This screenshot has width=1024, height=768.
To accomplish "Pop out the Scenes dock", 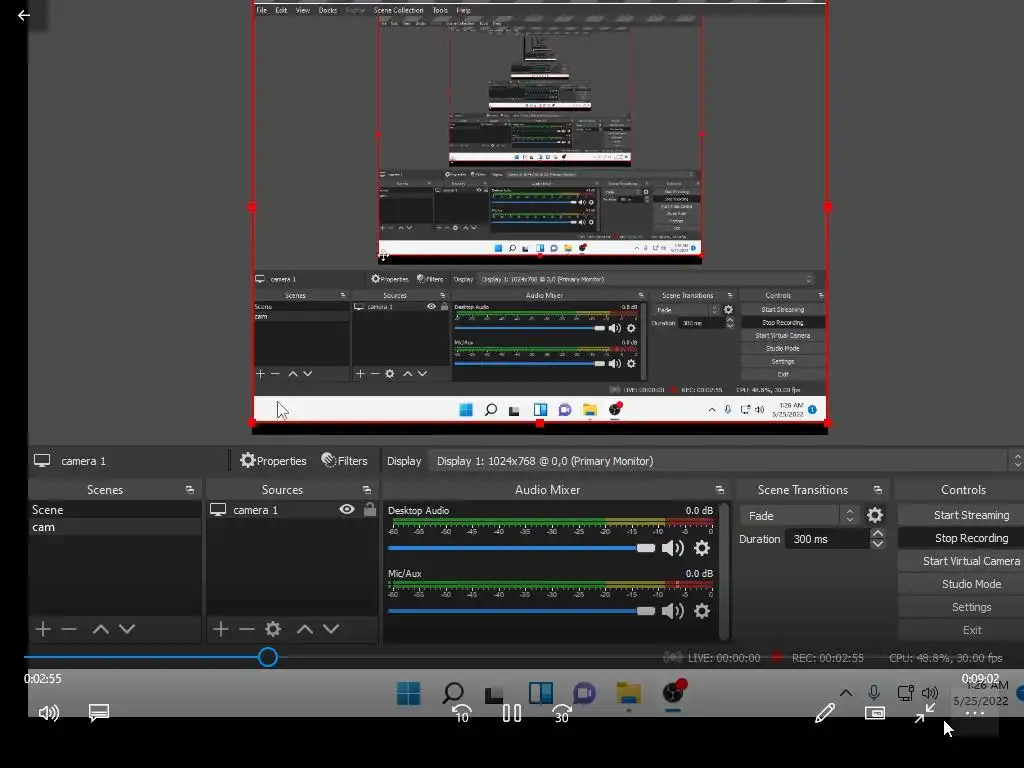I will click(x=189, y=490).
